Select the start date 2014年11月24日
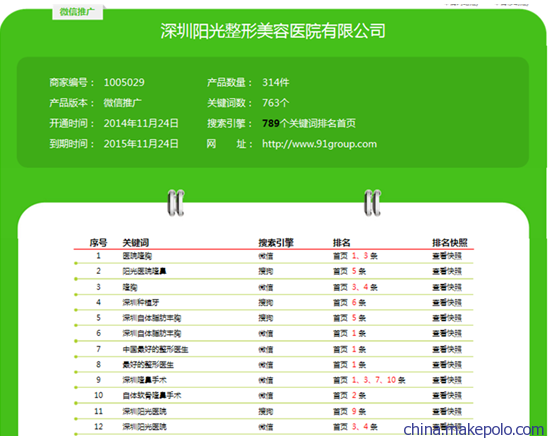This screenshot has width=549, height=438. 141,123
